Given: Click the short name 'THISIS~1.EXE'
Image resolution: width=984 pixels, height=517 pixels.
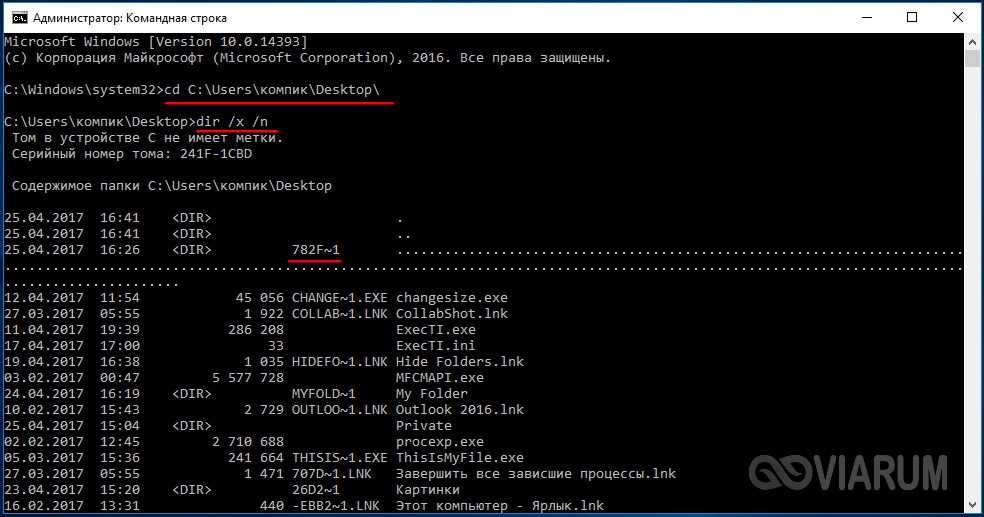Looking at the screenshot, I should tap(340, 458).
